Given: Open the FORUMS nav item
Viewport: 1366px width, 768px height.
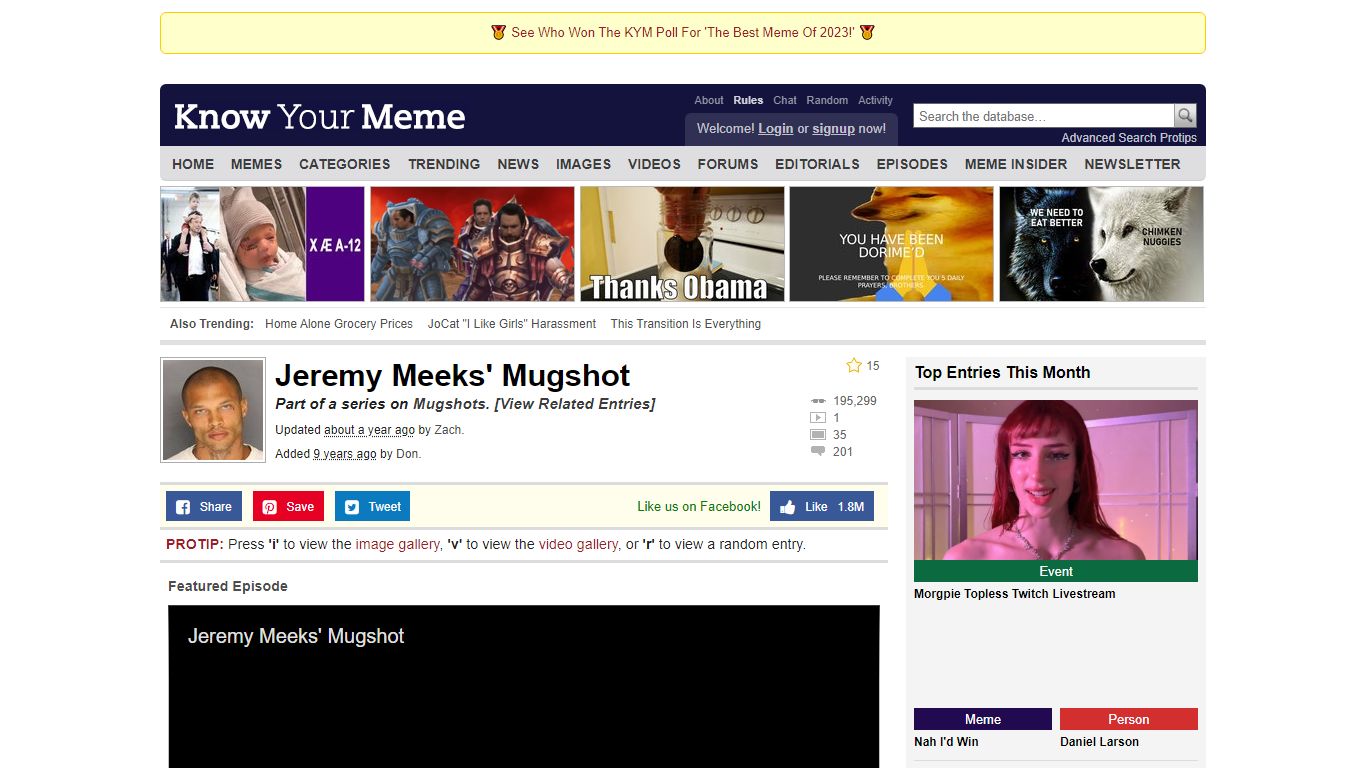Looking at the screenshot, I should click(x=728, y=164).
